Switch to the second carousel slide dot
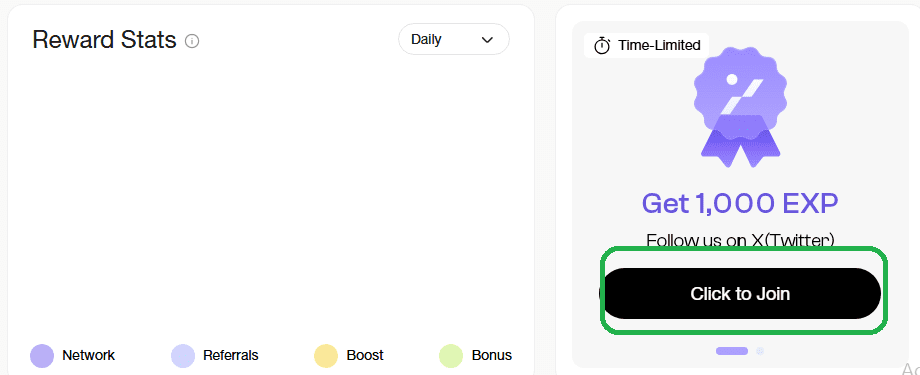The height and width of the screenshot is (375, 920). tap(760, 351)
